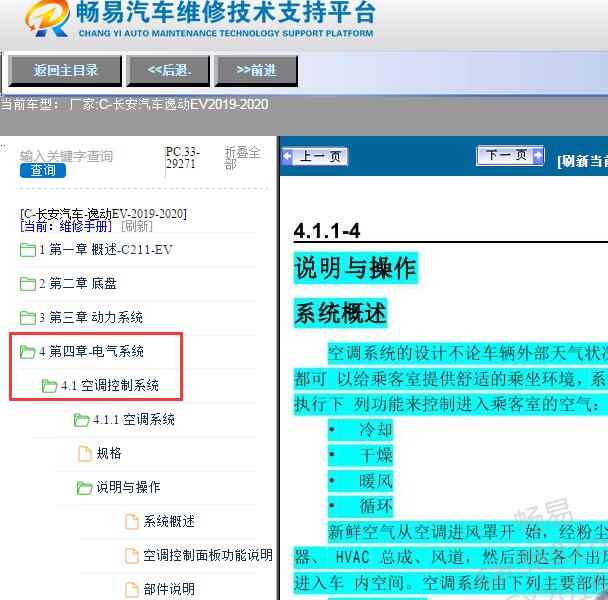
Task: Click the [C-长安汽车-逸动EV-2019-2020] title text
Action: pyautogui.click(x=104, y=214)
